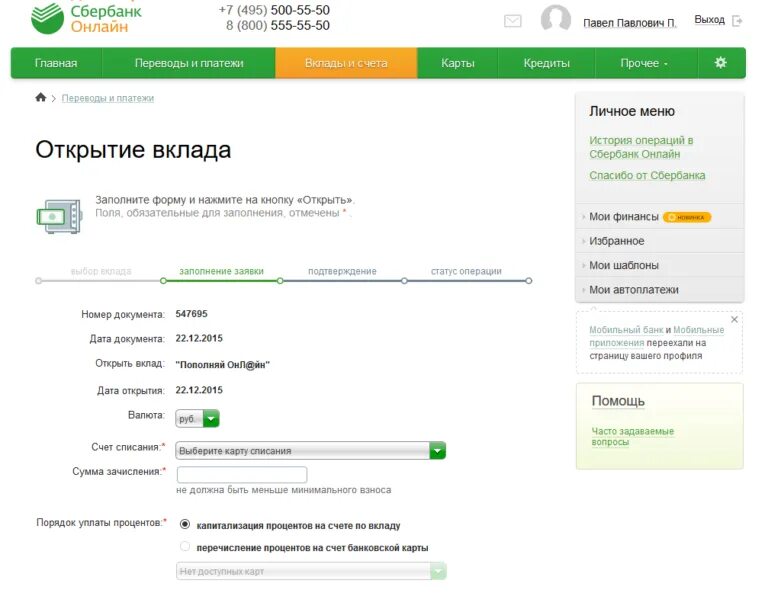Viewport: 768px width, 593px height.
Task: Click document number 547695
Action: click(x=192, y=313)
